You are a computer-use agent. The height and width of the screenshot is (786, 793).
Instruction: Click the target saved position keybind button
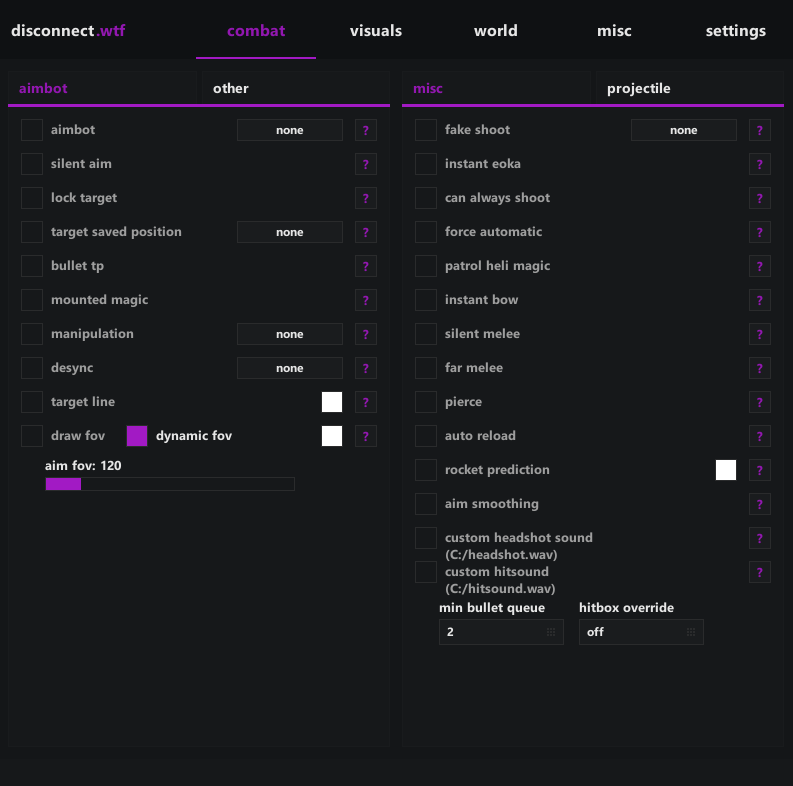[290, 232]
